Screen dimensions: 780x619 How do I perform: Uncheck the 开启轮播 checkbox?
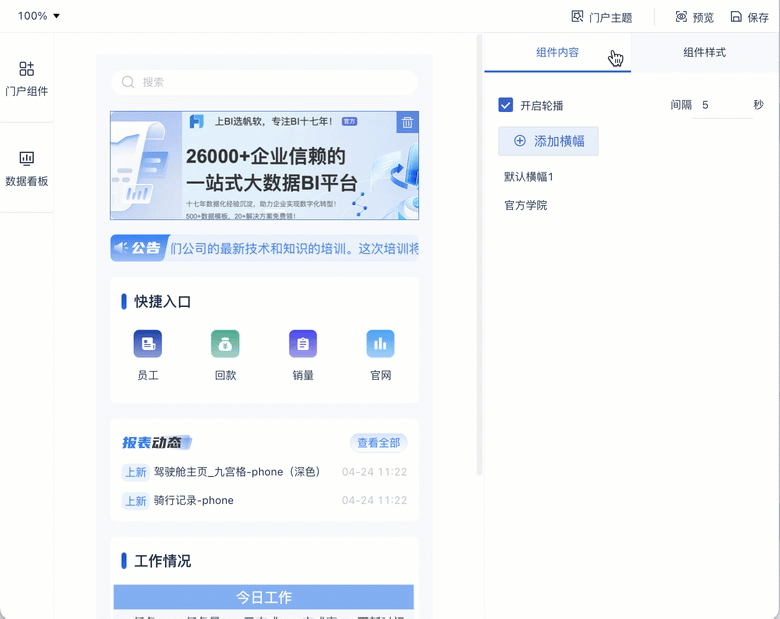click(505, 105)
